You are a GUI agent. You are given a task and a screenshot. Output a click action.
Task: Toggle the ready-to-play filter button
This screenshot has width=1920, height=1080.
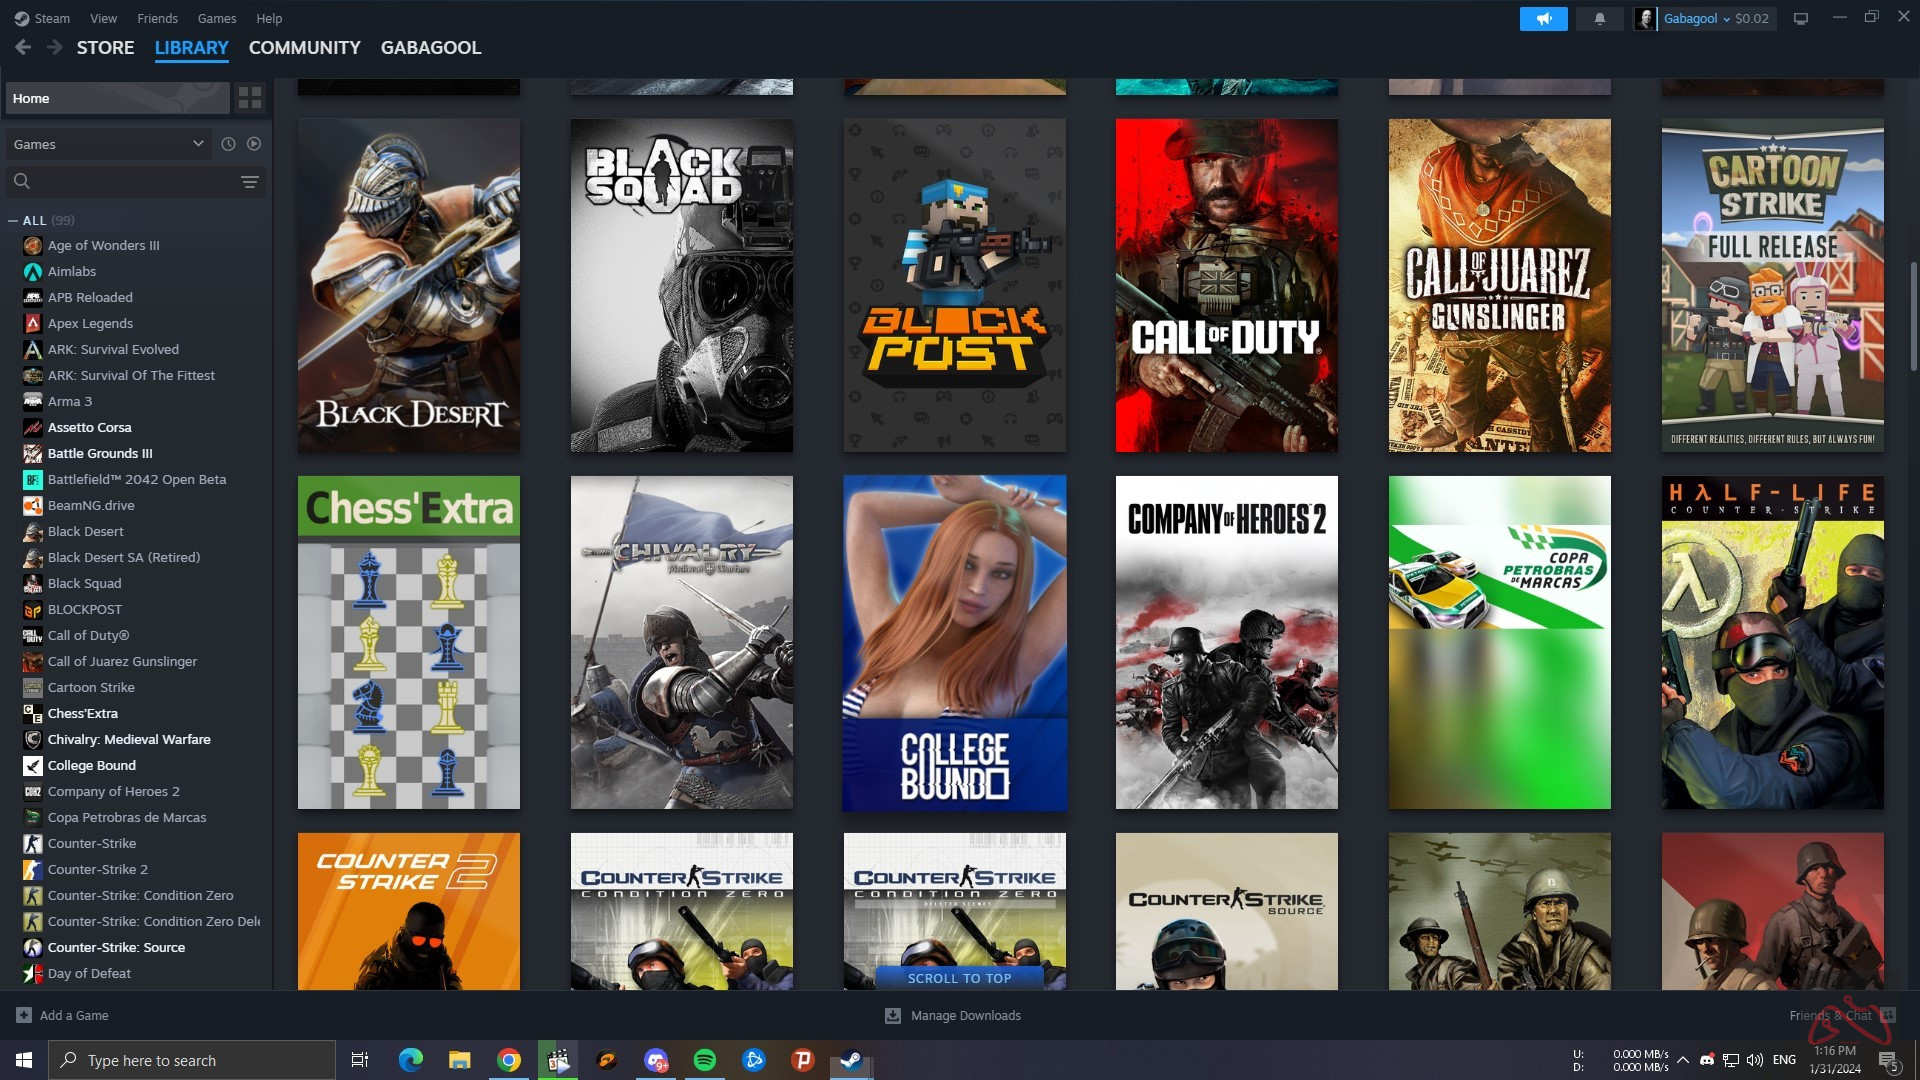(x=254, y=144)
